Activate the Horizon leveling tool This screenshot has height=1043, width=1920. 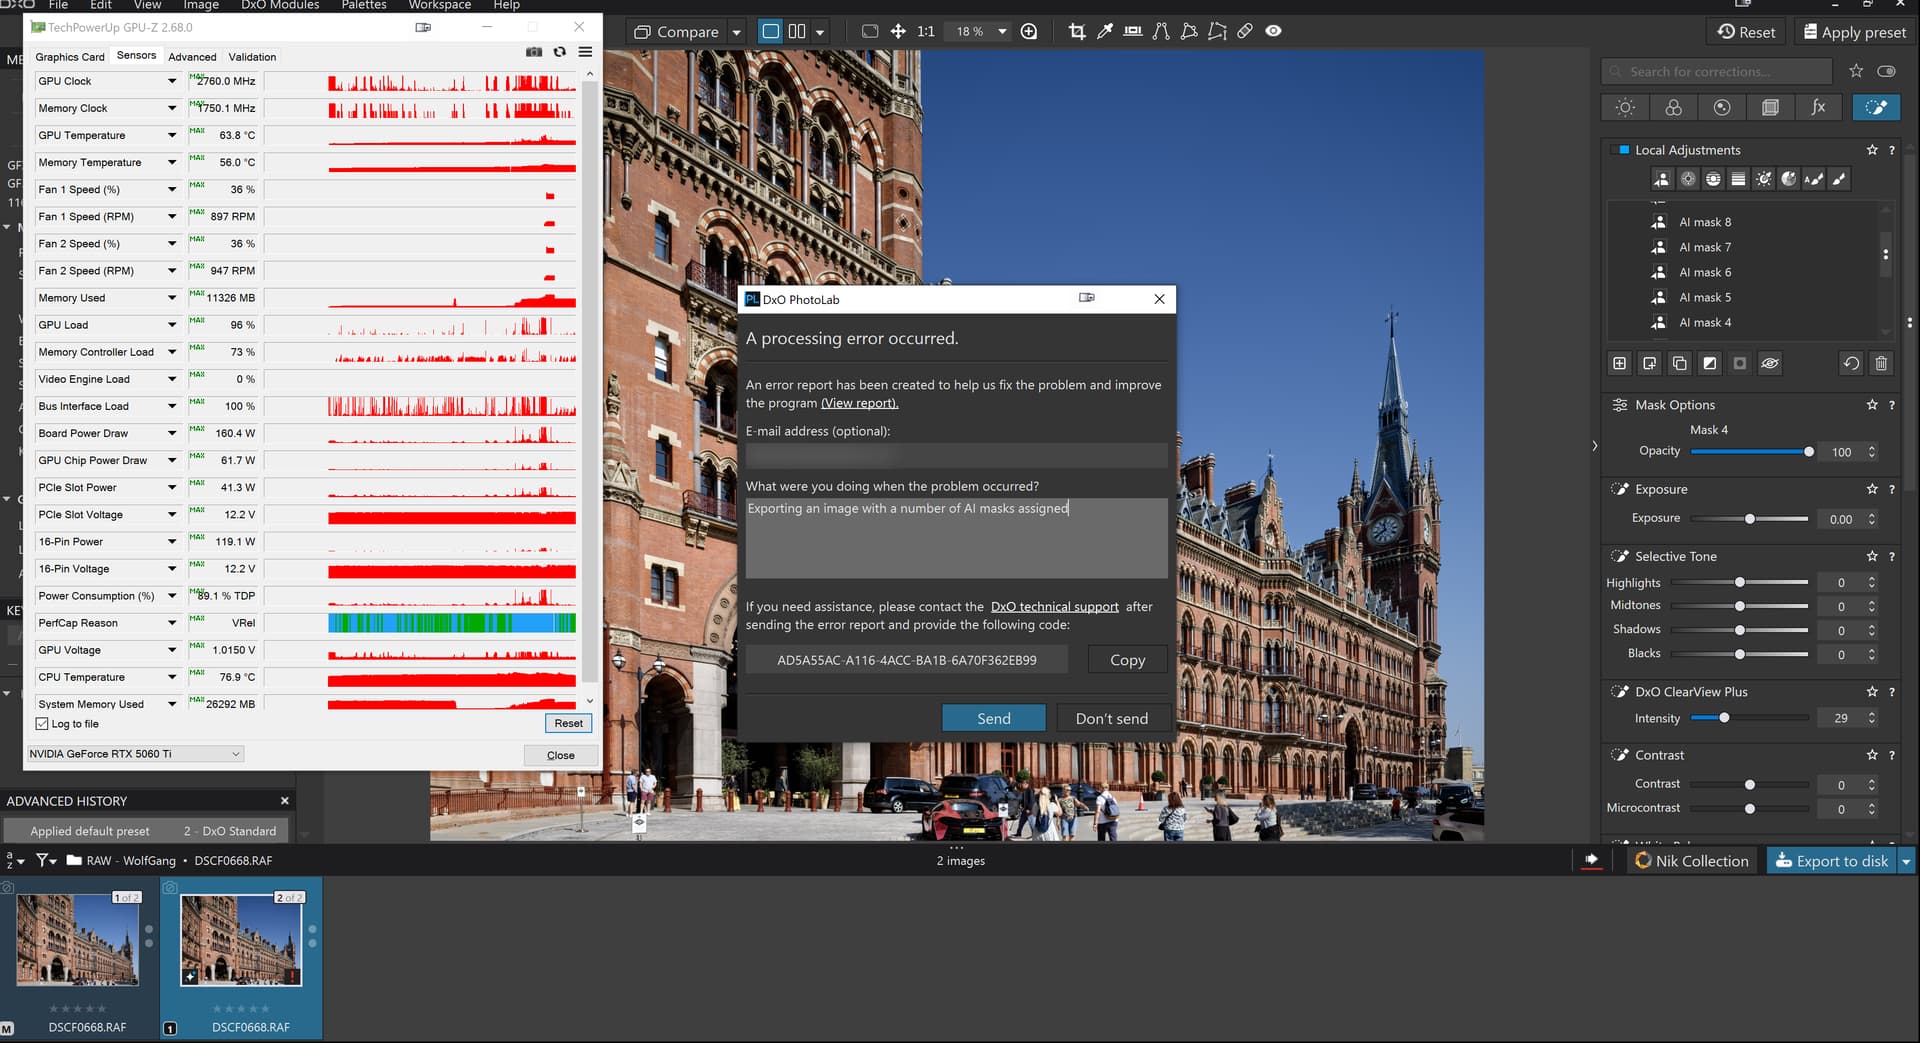[x=1132, y=32]
